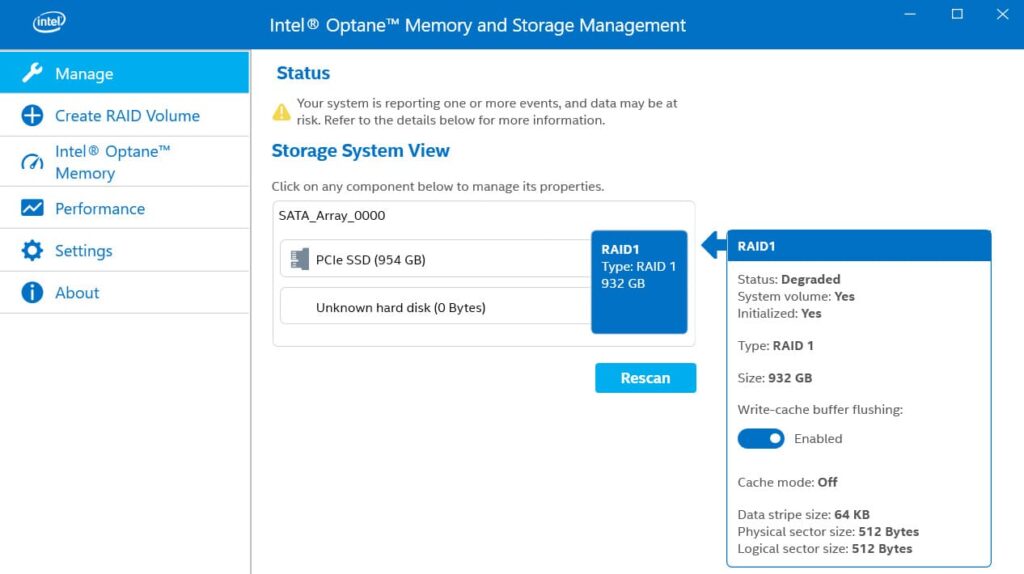Select the blue RAID1 volume block

point(639,282)
